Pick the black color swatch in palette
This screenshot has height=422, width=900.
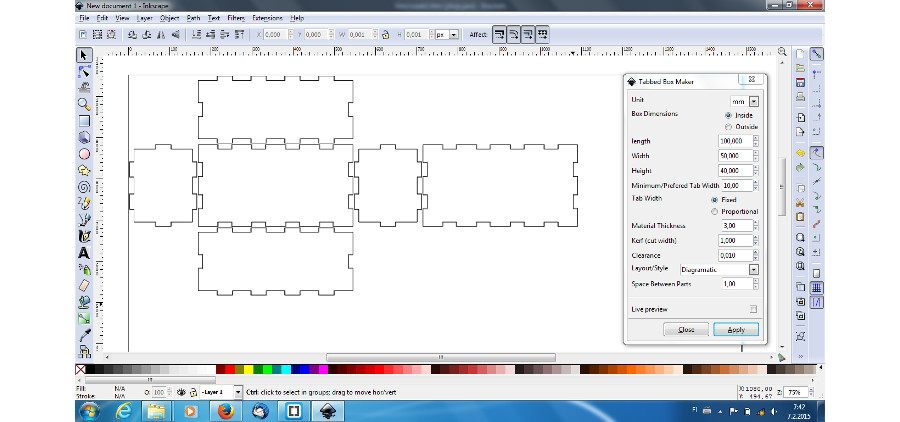(90, 369)
